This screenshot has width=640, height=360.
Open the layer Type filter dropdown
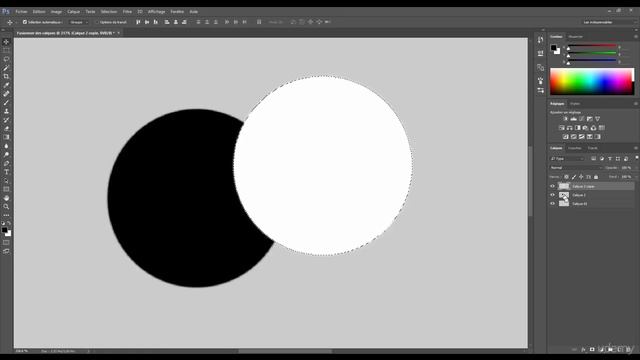(x=567, y=159)
